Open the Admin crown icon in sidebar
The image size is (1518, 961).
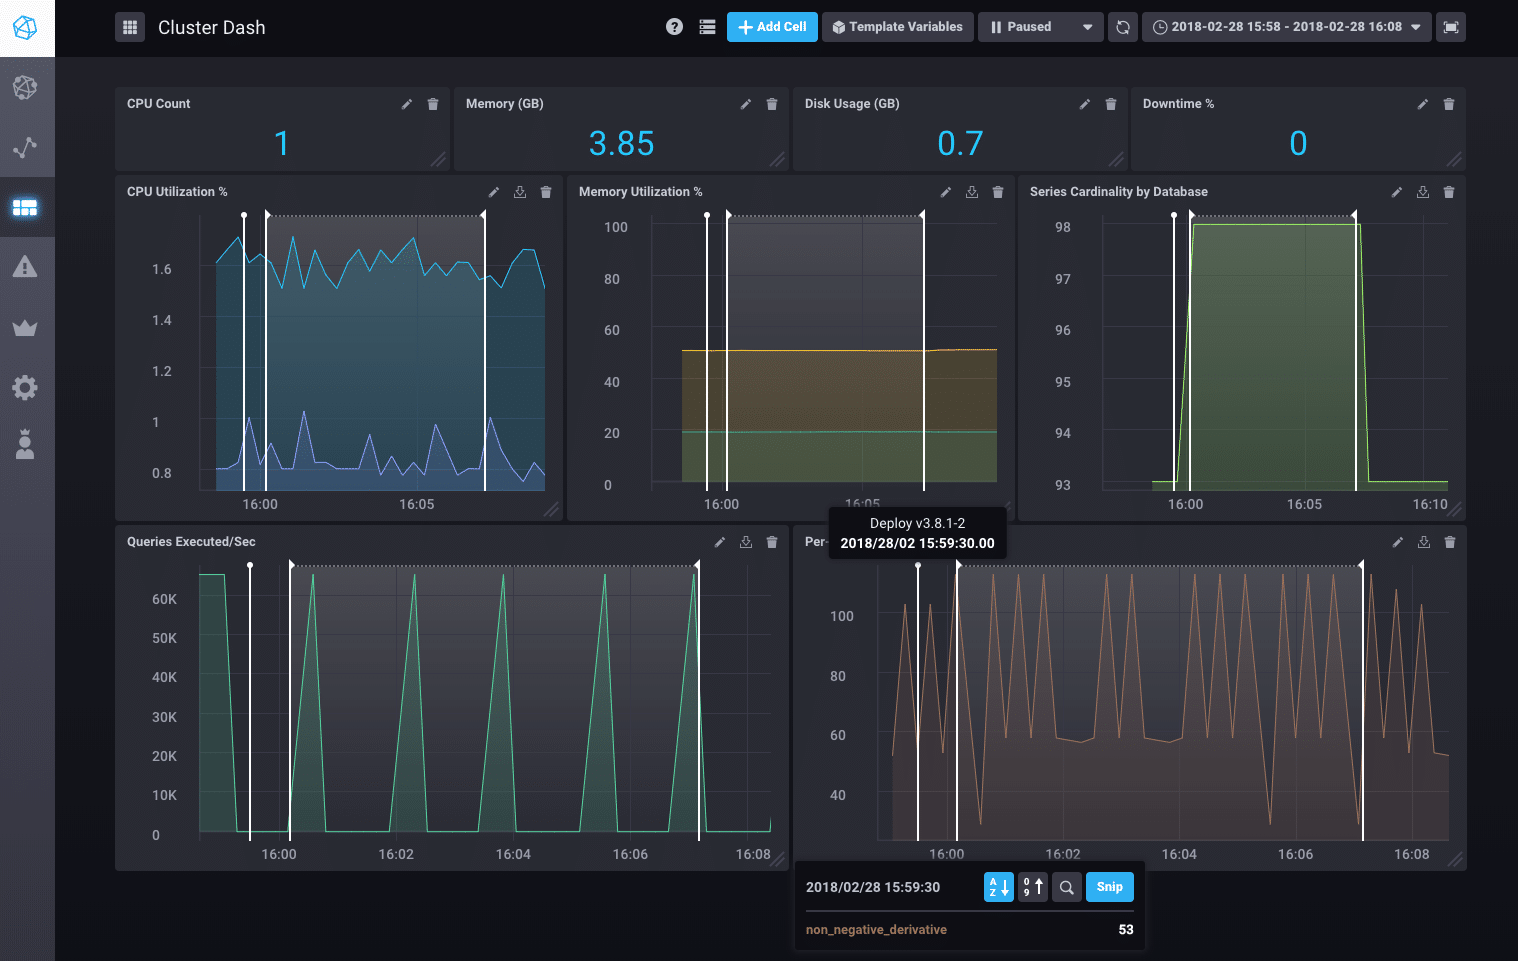click(27, 327)
